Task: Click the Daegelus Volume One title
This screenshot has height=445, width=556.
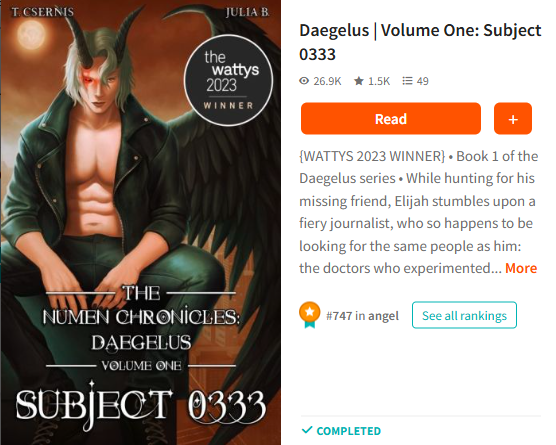Action: pos(420,42)
